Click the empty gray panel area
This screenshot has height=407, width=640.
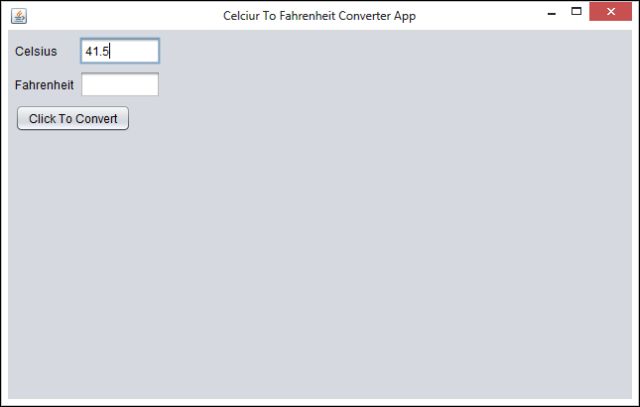(350, 250)
